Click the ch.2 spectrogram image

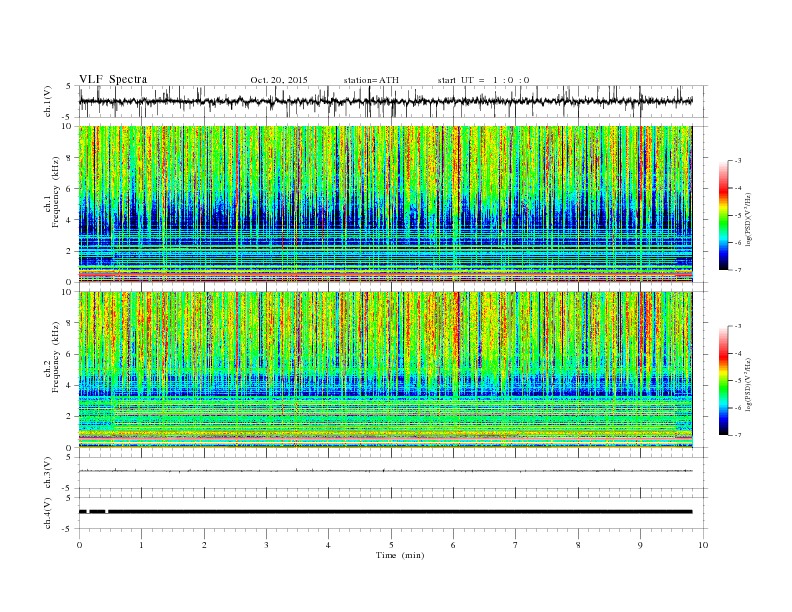click(385, 370)
